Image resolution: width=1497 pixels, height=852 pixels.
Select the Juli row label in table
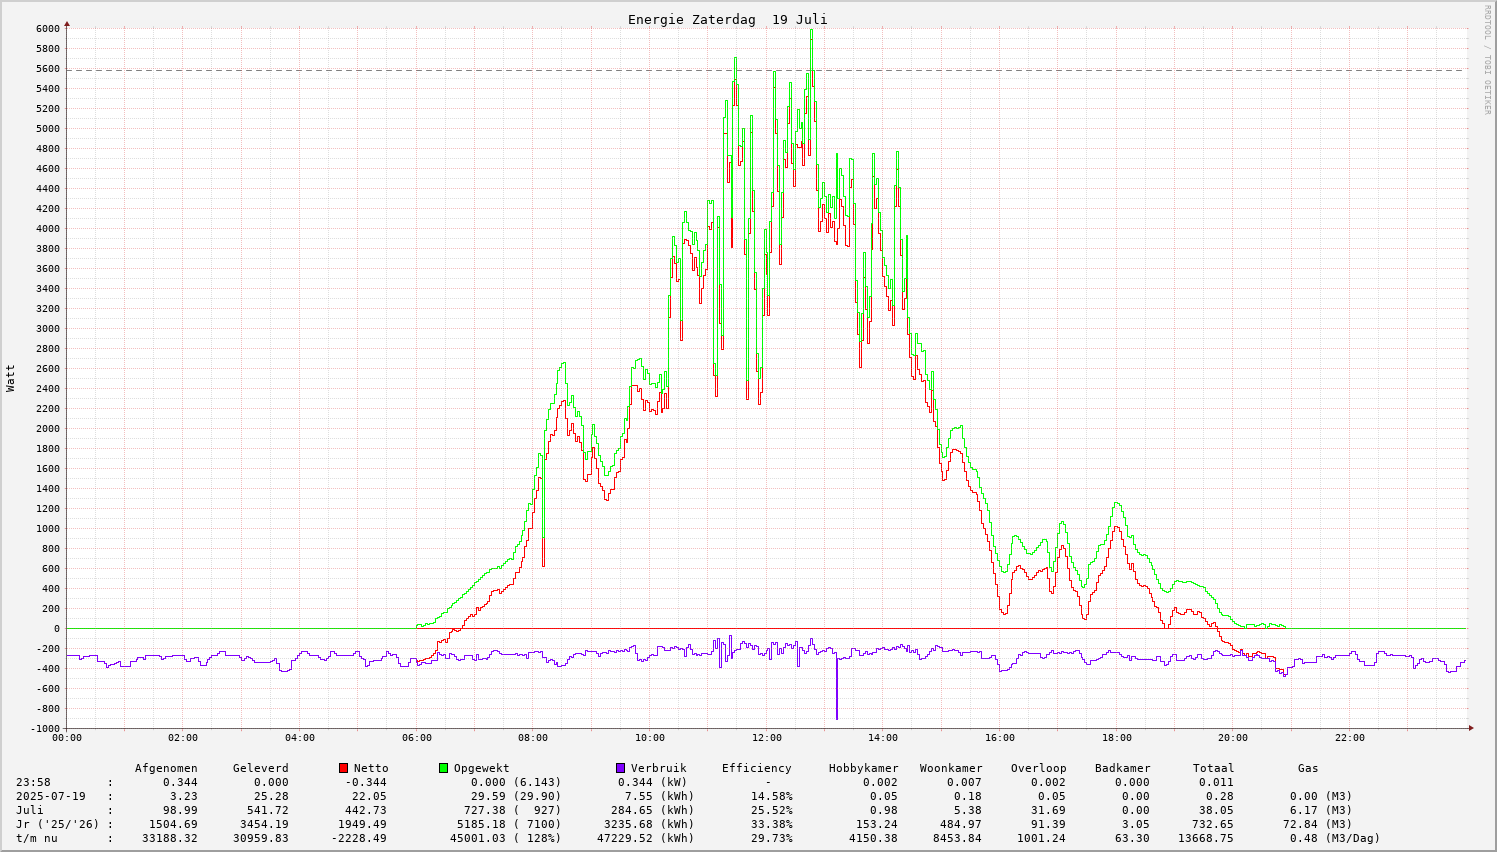pos(32,811)
